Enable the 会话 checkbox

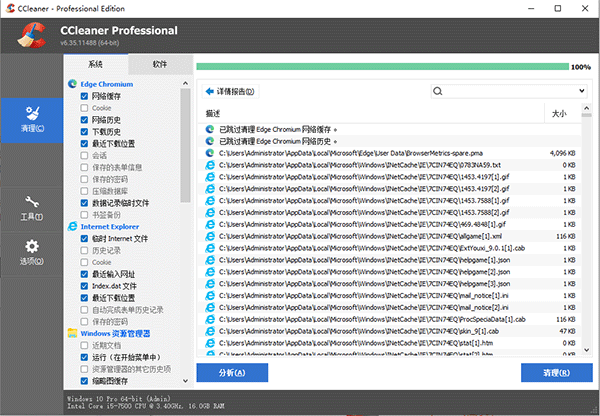point(84,155)
